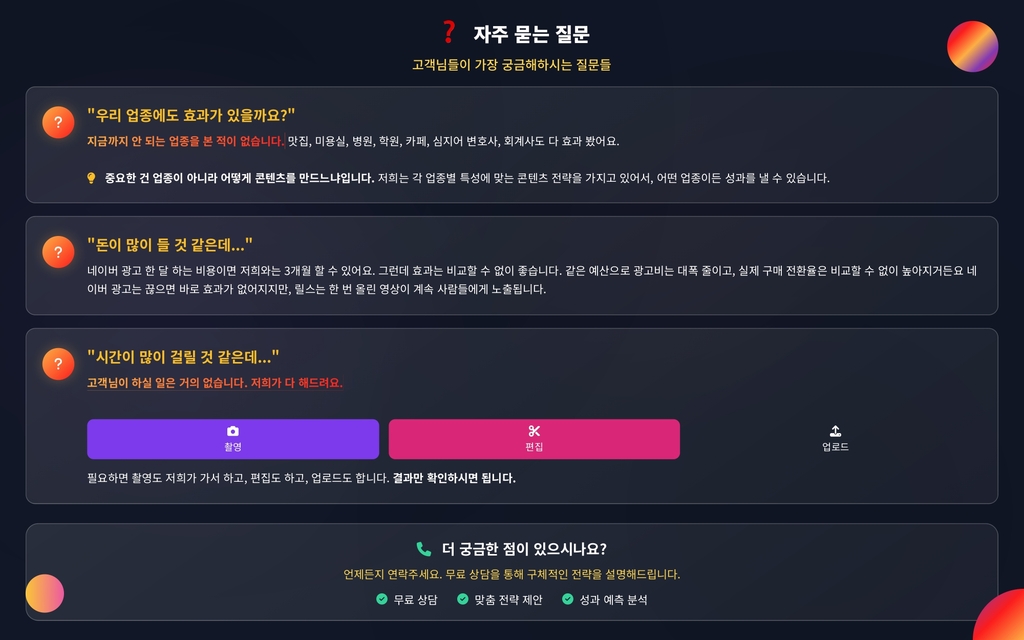
Task: Click the green check beside 맞춤 전략 제안
Action: click(462, 599)
